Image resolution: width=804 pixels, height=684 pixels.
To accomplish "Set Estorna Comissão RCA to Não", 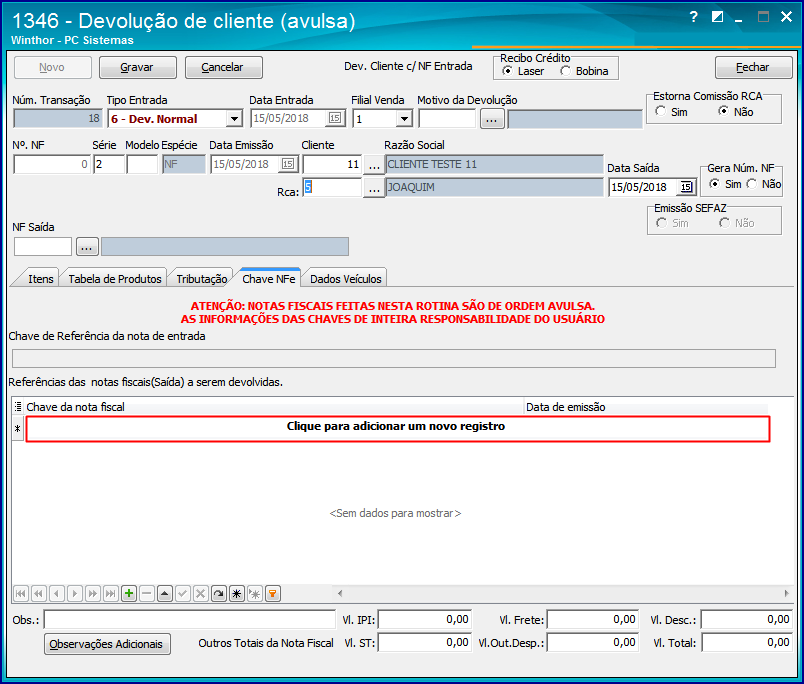I will (x=723, y=111).
